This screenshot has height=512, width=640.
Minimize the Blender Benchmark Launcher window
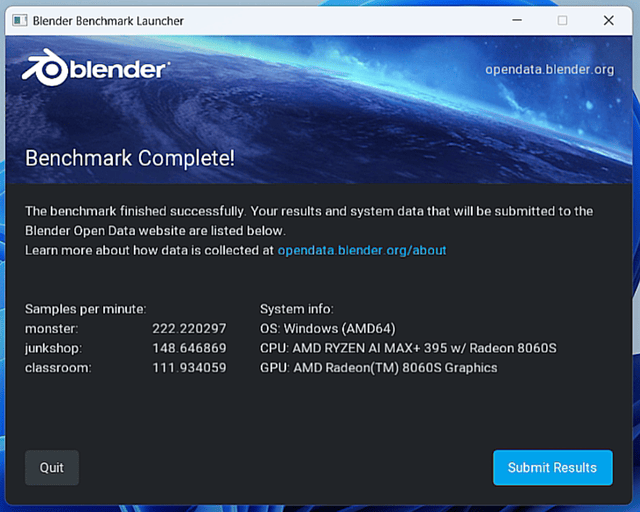click(x=516, y=20)
